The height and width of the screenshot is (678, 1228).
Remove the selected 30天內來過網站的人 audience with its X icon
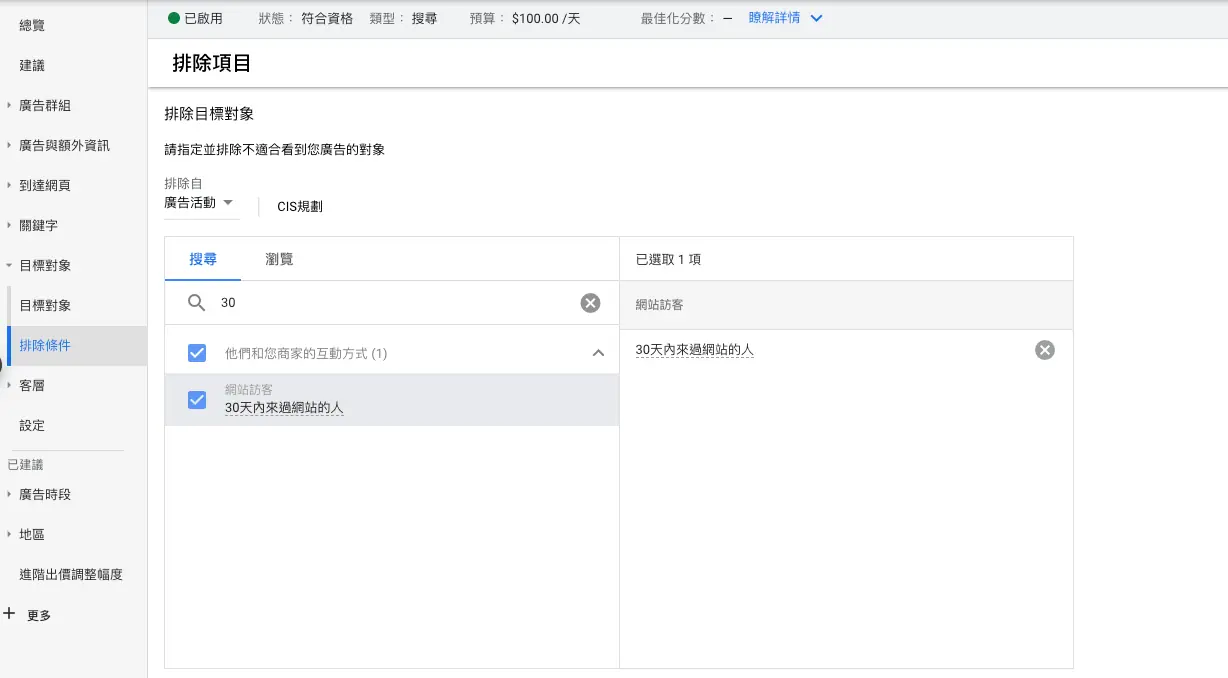1045,350
